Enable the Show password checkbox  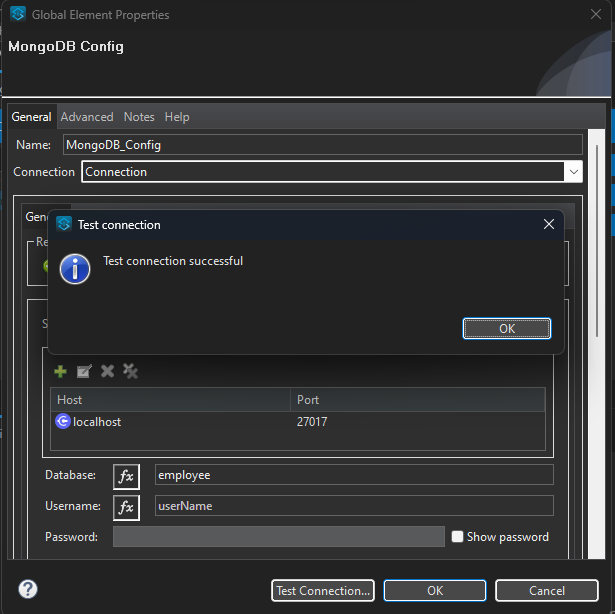457,537
